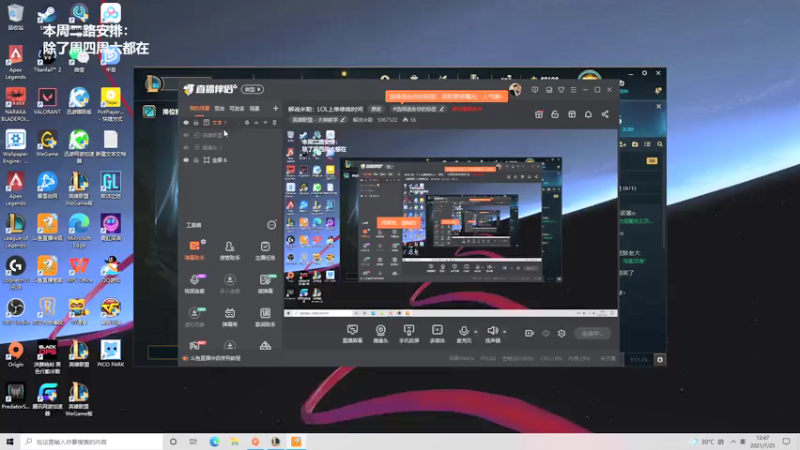800x450 pixels.
Task: Add a 多媒体 multimedia source
Action: click(437, 334)
